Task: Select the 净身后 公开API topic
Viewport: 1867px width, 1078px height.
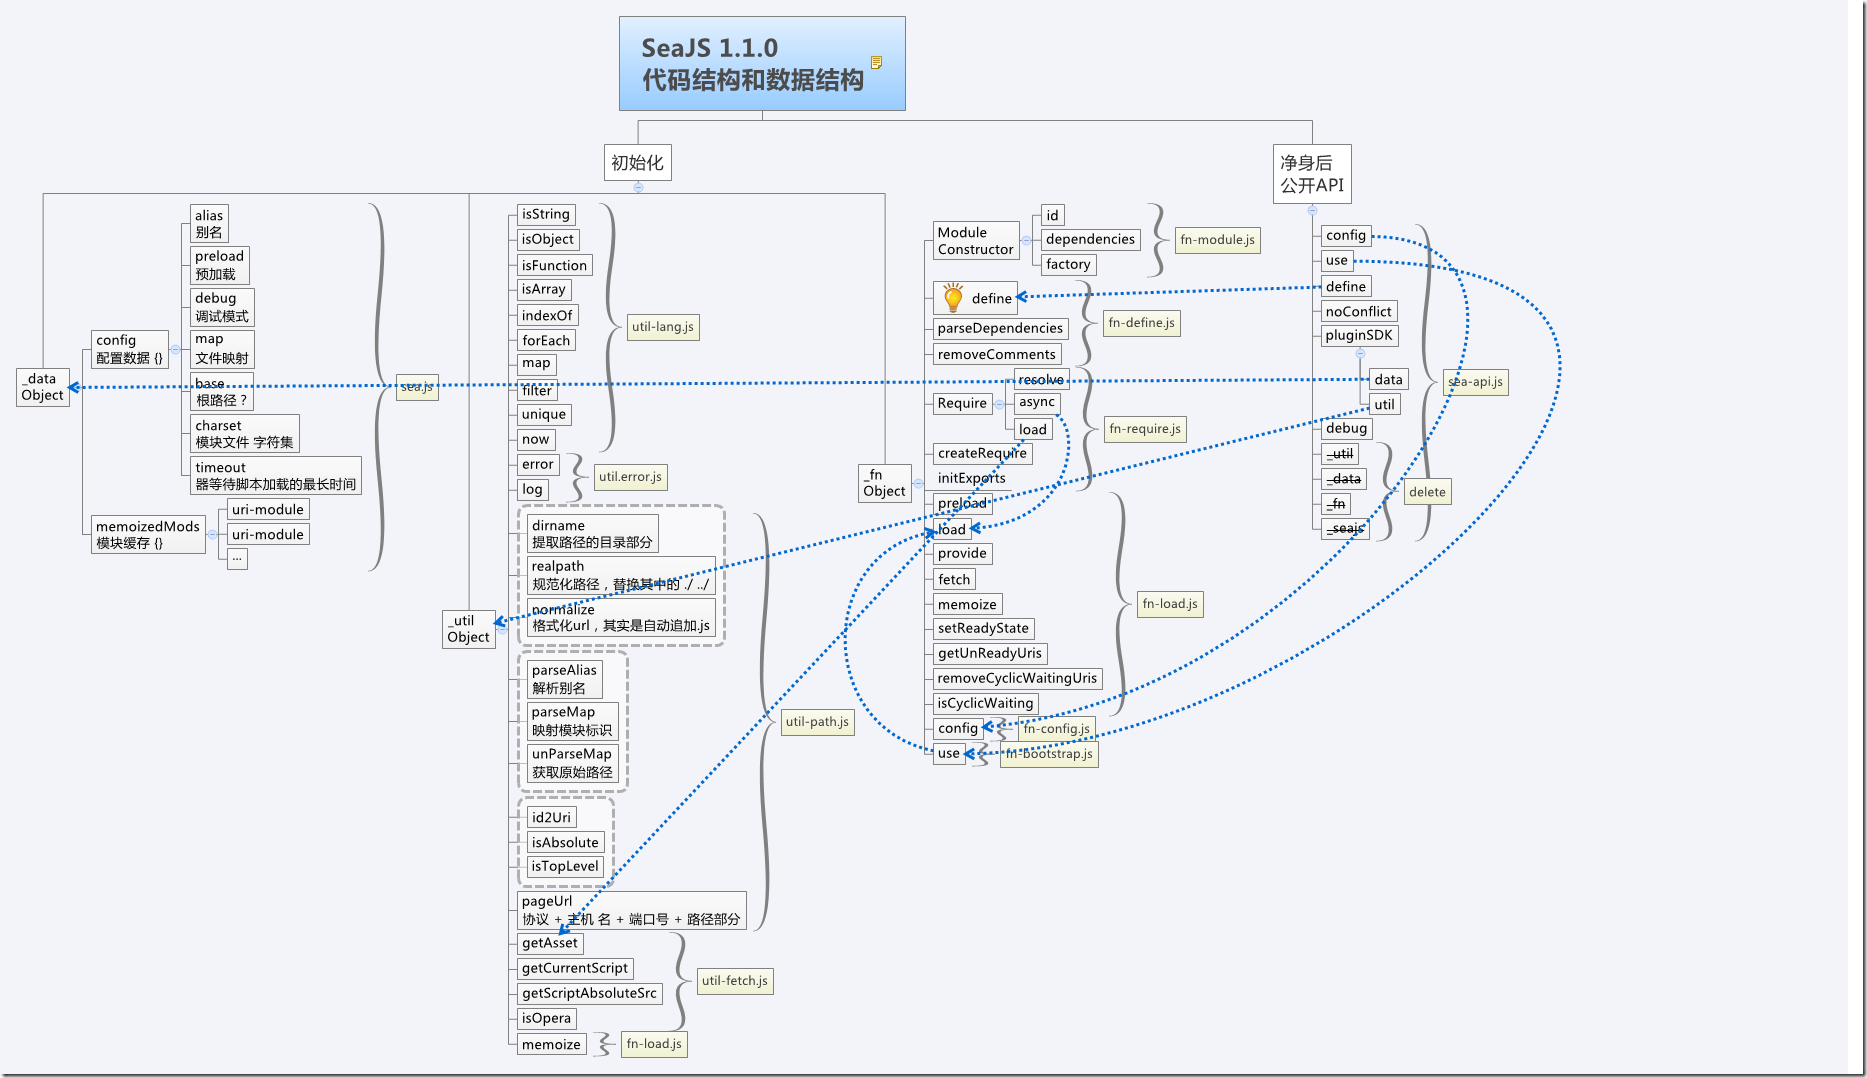Action: coord(1312,174)
